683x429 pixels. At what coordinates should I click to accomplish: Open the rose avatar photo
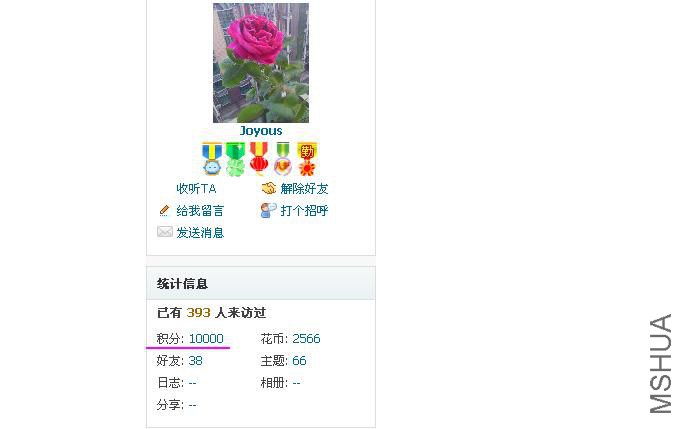(260, 63)
